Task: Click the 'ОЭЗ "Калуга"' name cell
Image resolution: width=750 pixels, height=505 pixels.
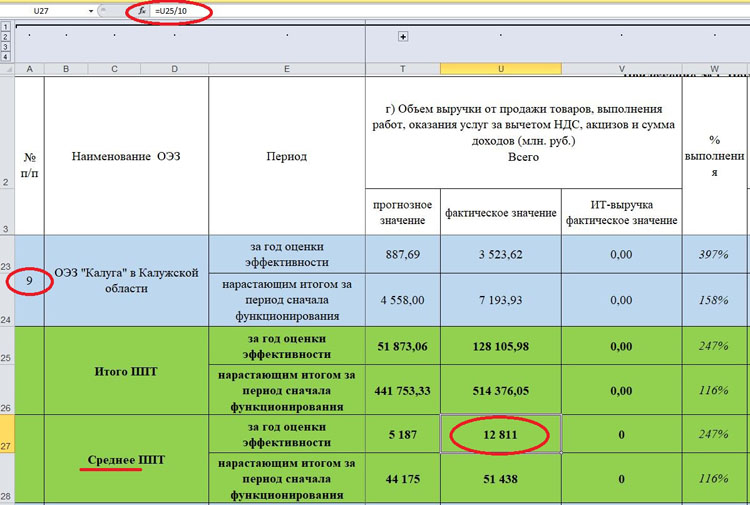Action: pyautogui.click(x=126, y=280)
